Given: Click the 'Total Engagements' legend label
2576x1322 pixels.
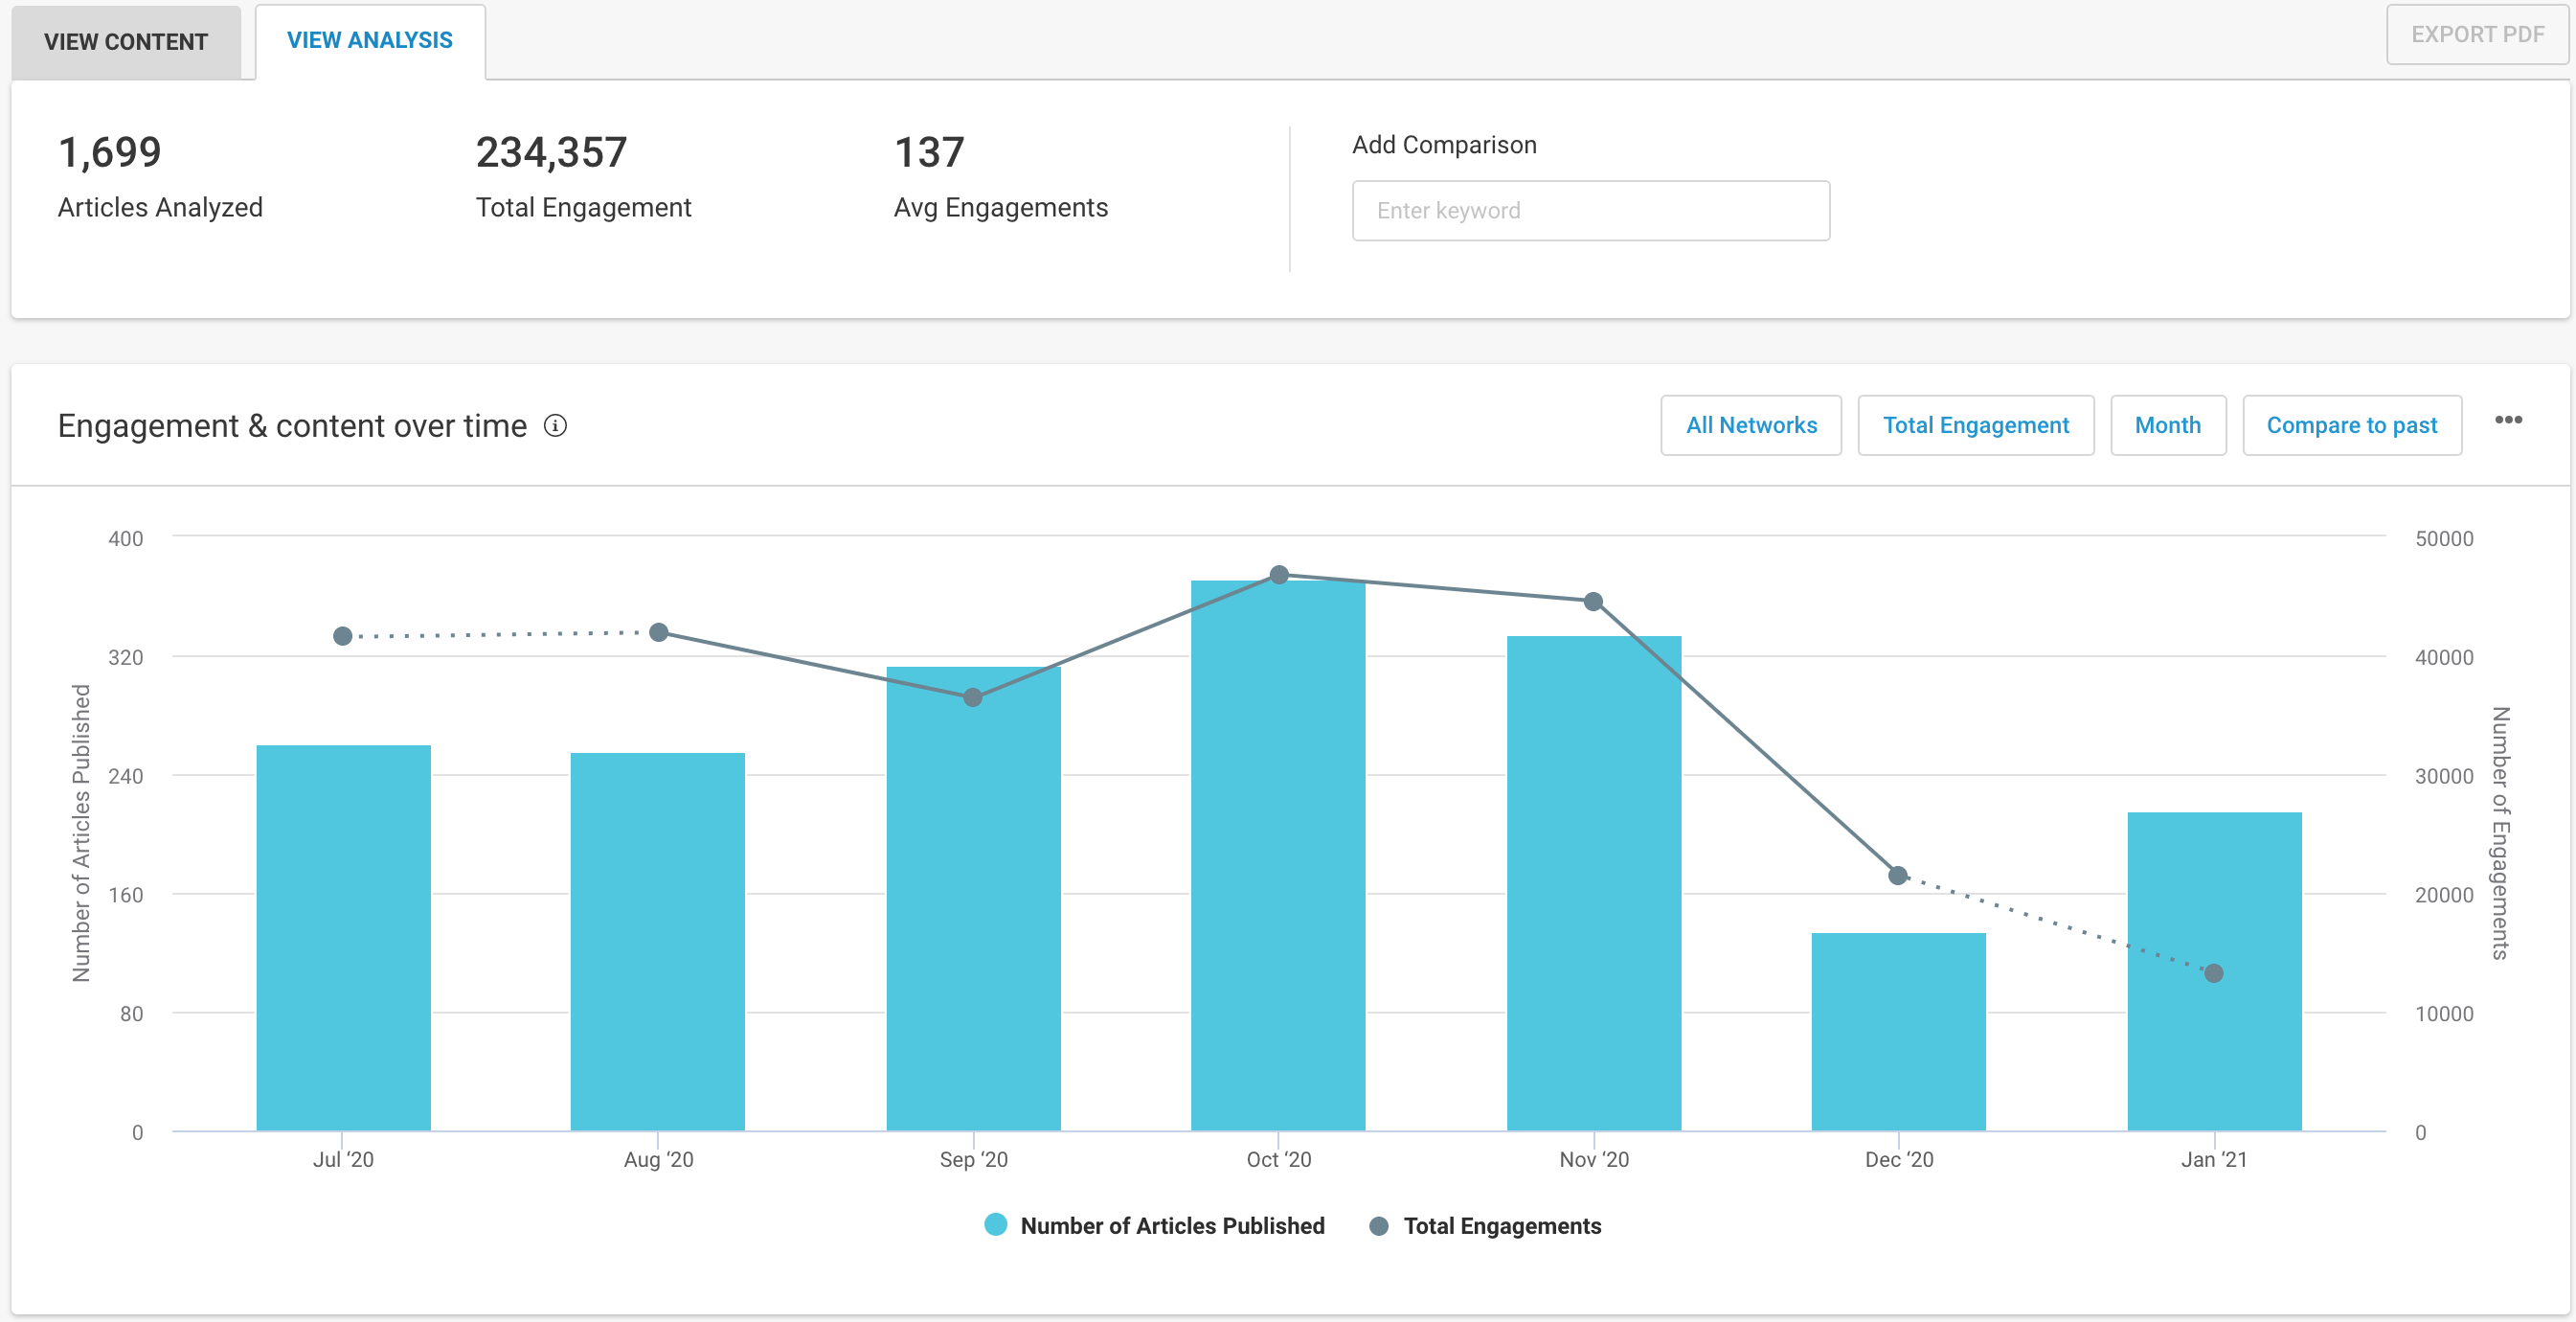Looking at the screenshot, I should click(x=1502, y=1226).
